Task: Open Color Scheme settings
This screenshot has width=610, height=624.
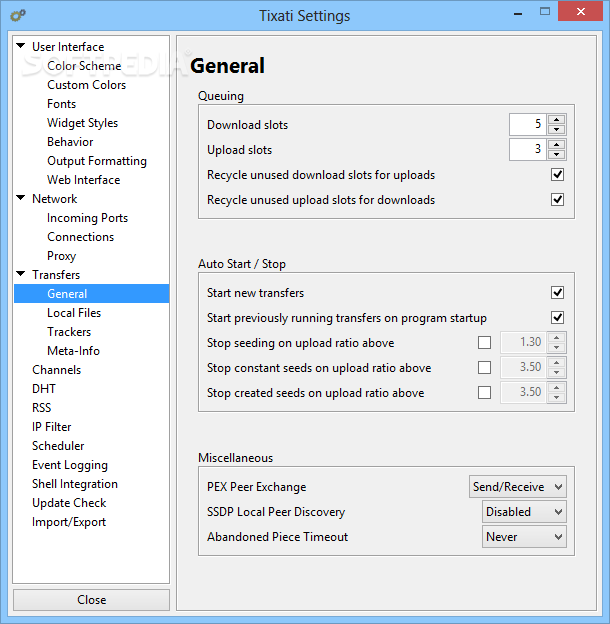Action: coord(84,66)
